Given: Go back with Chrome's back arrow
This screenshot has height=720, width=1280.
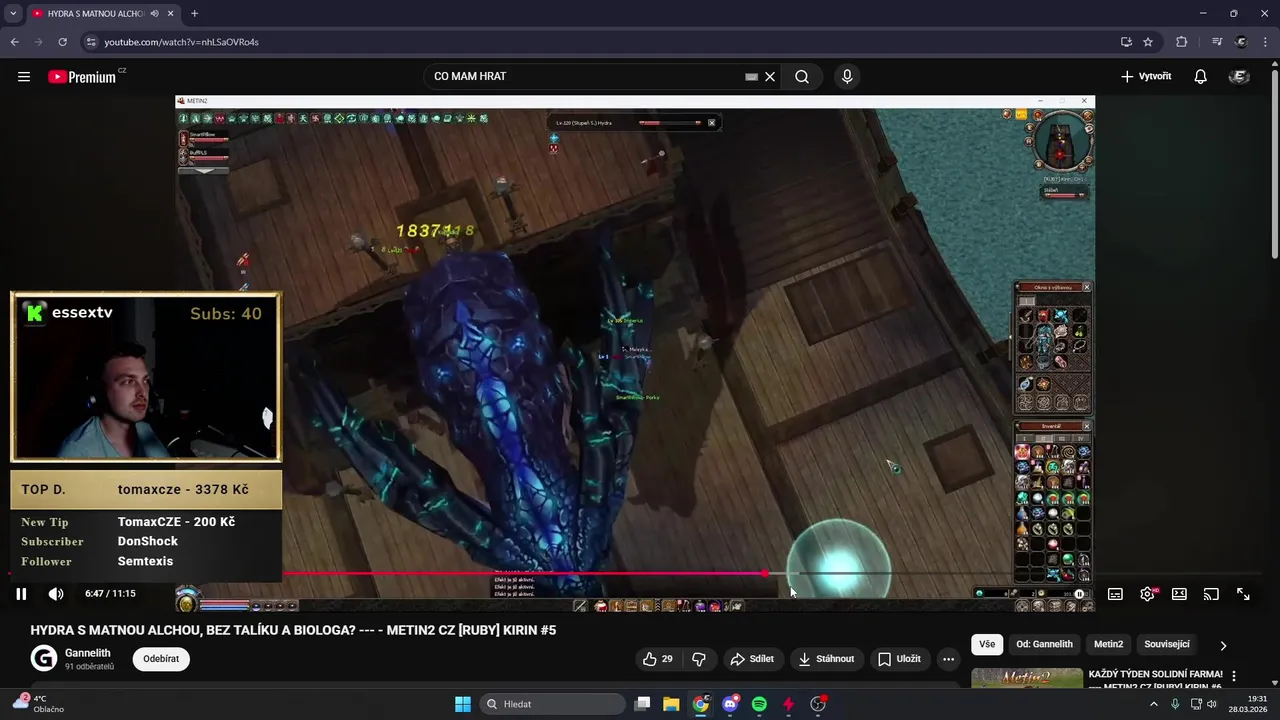Looking at the screenshot, I should pyautogui.click(x=14, y=42).
